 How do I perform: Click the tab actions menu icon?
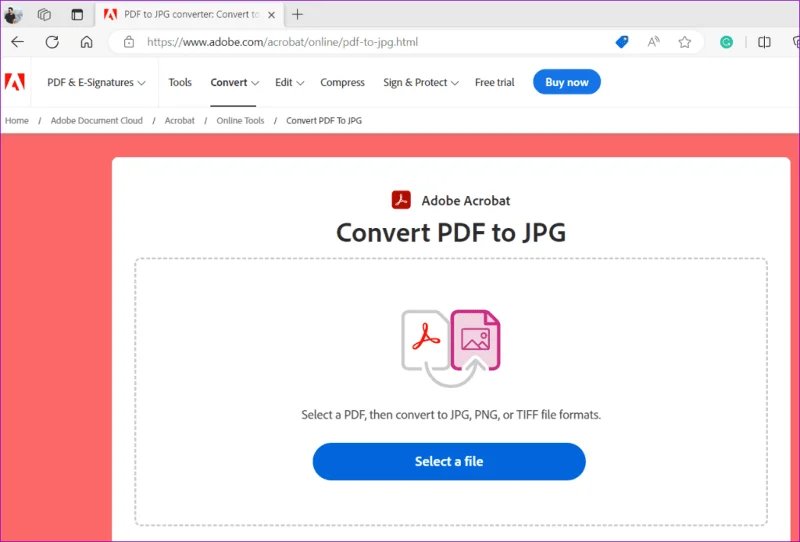77,15
